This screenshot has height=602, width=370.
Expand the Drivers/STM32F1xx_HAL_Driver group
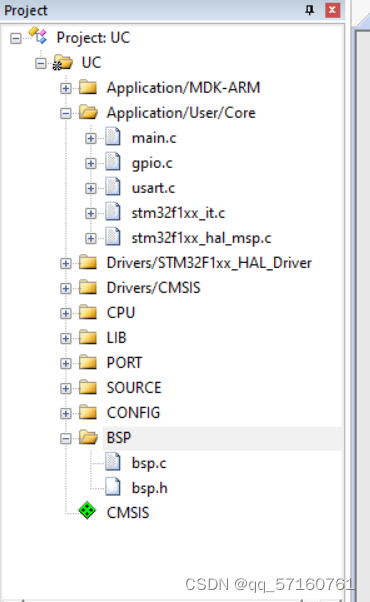pos(66,263)
